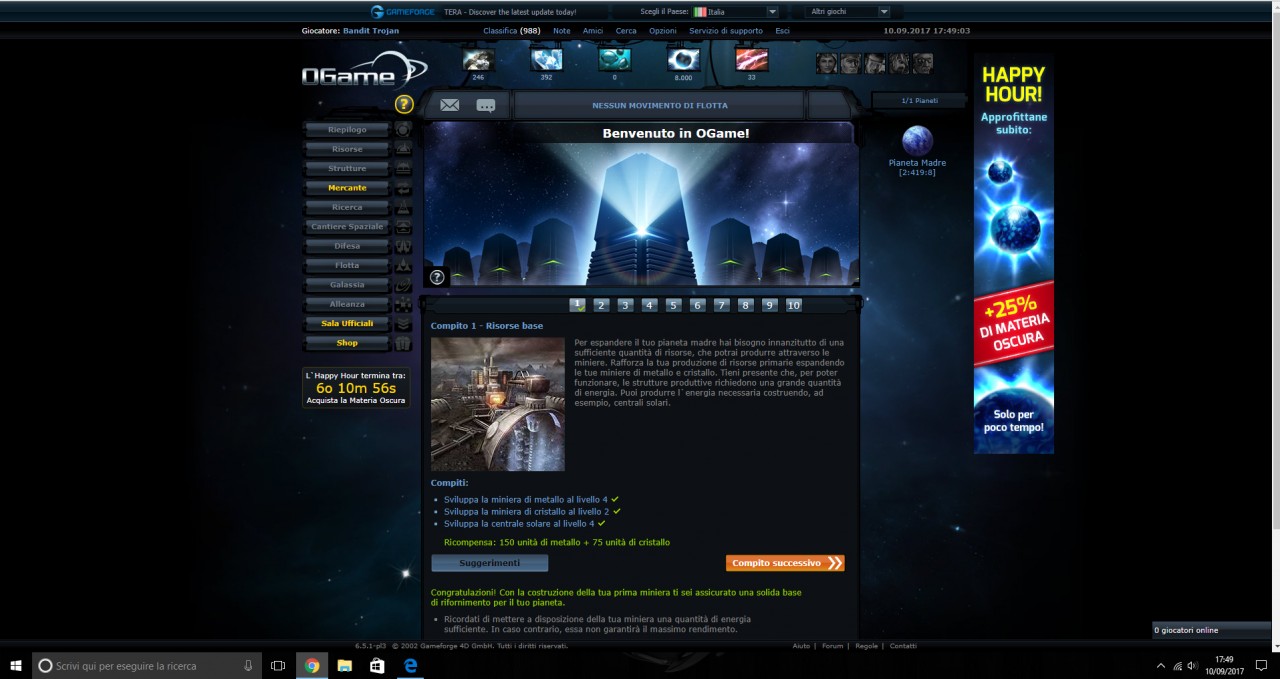This screenshot has height=679, width=1280.
Task: Click the Suggerimenti button
Action: pyautogui.click(x=490, y=563)
